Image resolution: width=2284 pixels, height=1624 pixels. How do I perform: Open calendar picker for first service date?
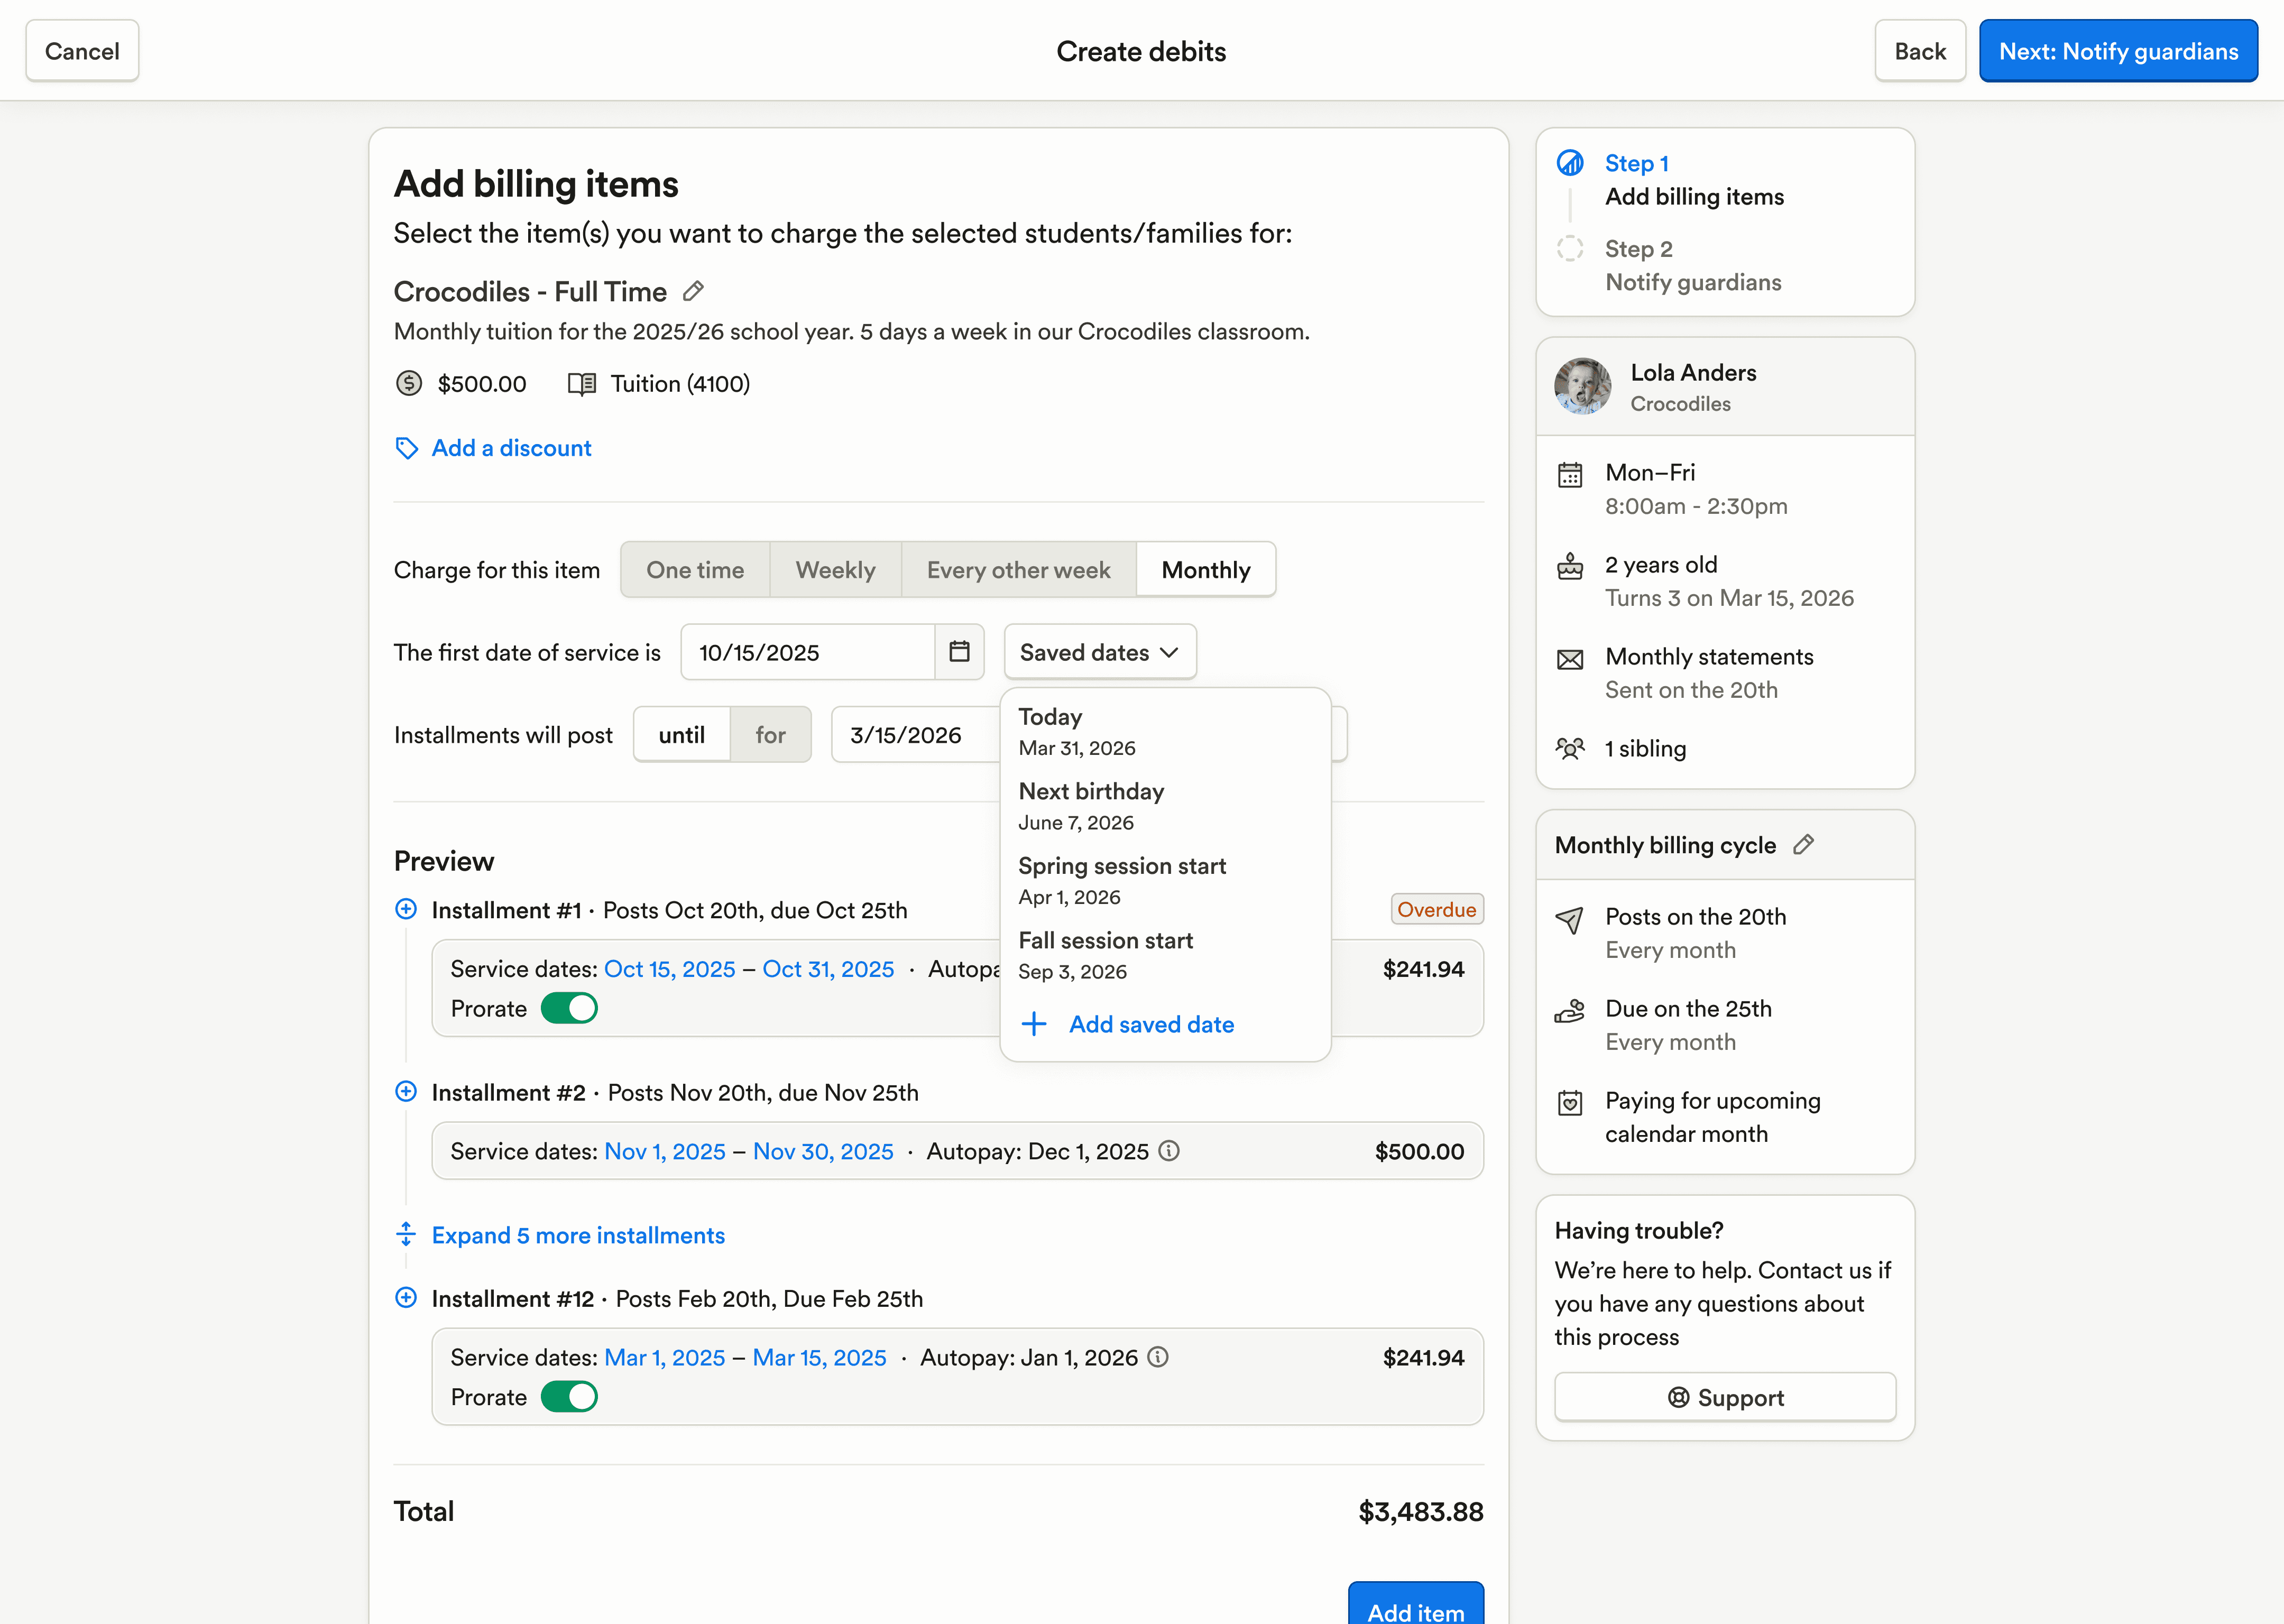coord(959,652)
